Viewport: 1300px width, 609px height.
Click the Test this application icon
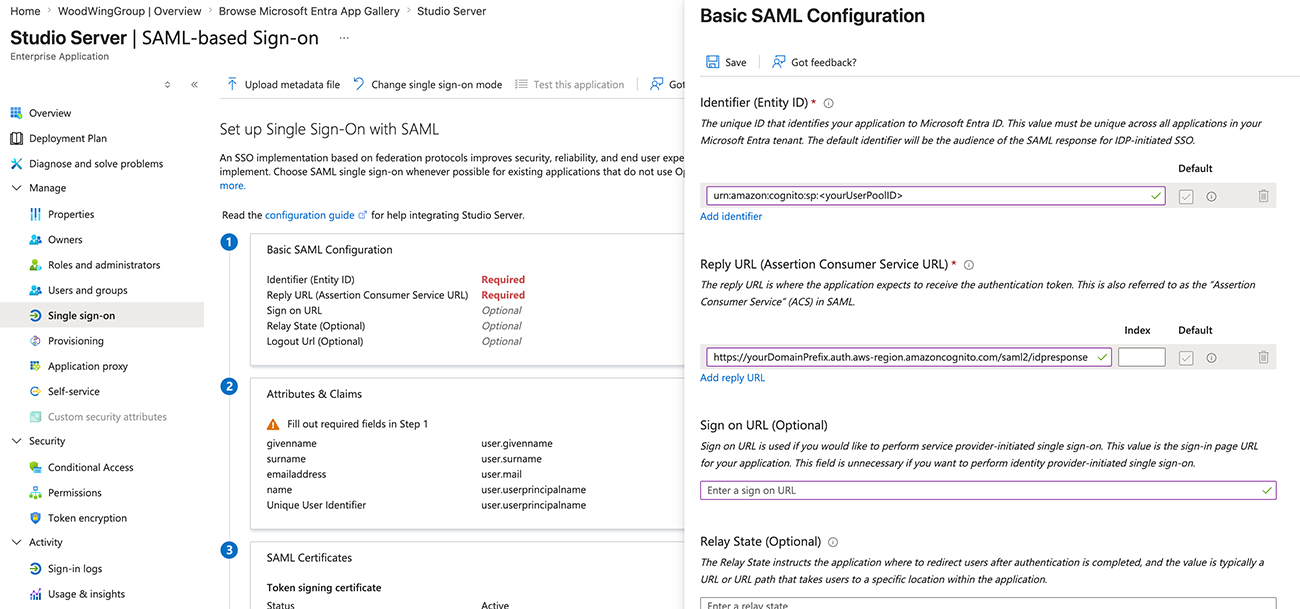(x=521, y=84)
